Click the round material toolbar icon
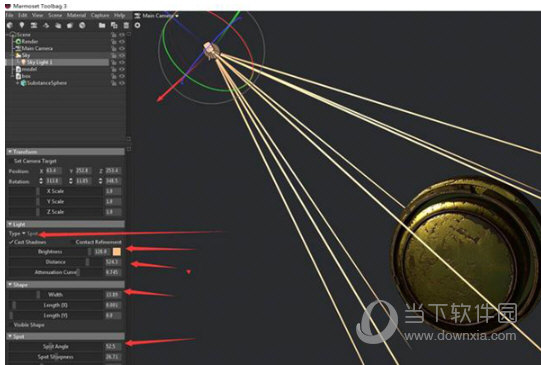This screenshot has width=541, height=365. point(82,25)
